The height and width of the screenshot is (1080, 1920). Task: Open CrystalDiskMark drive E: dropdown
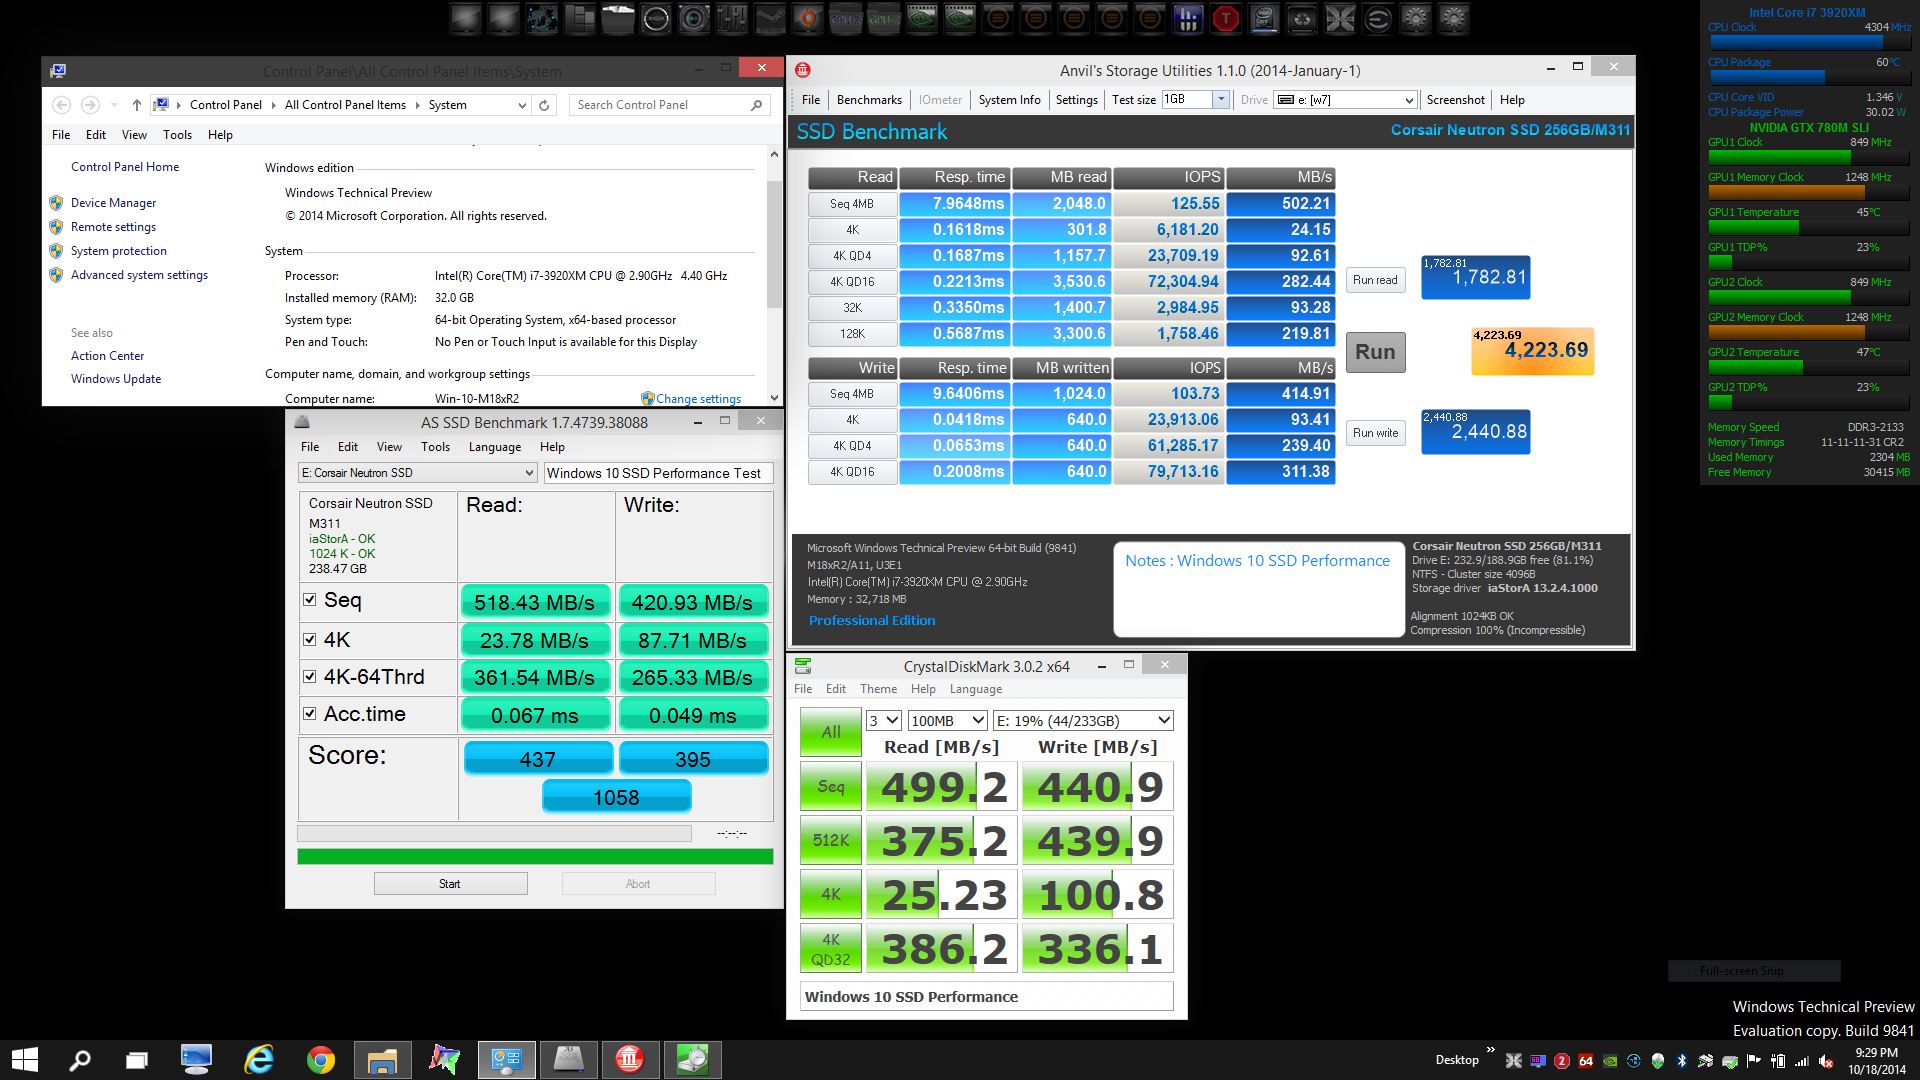(x=1083, y=721)
